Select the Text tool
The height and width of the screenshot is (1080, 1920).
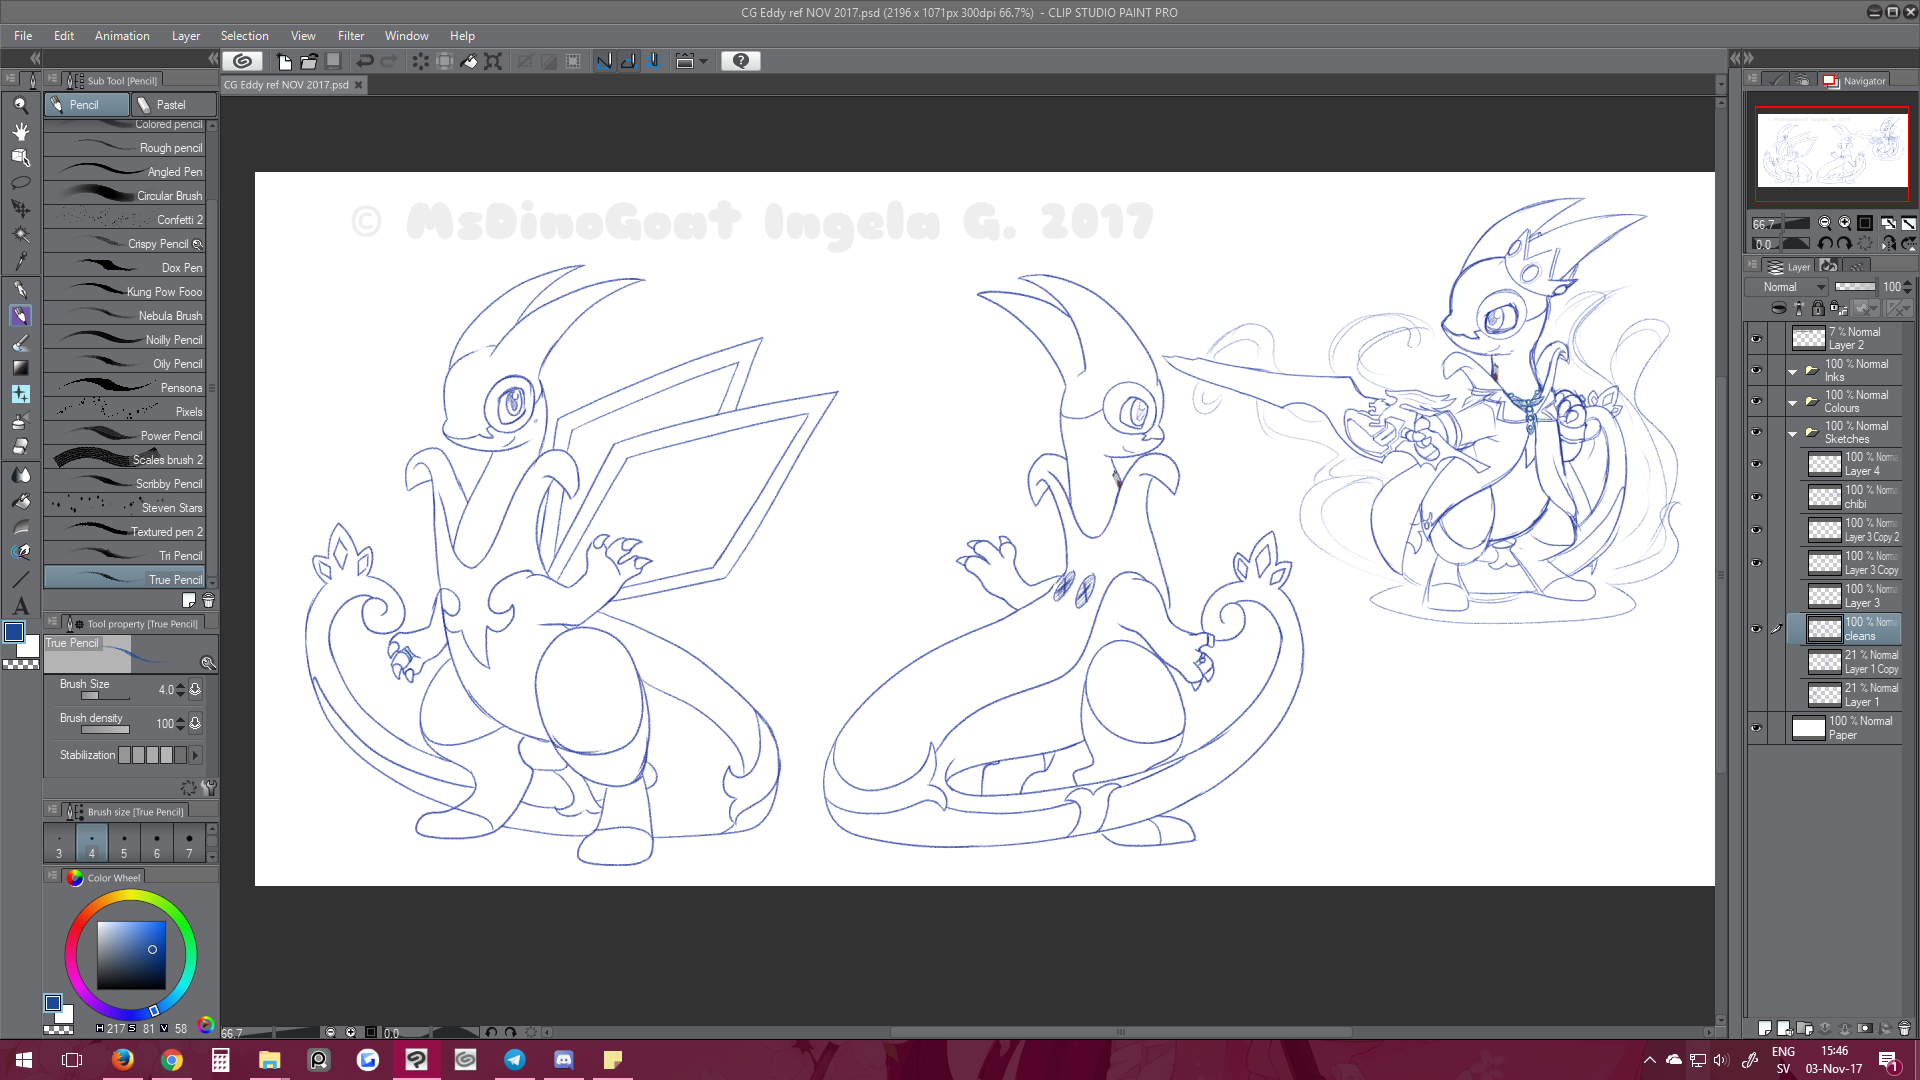(x=20, y=606)
